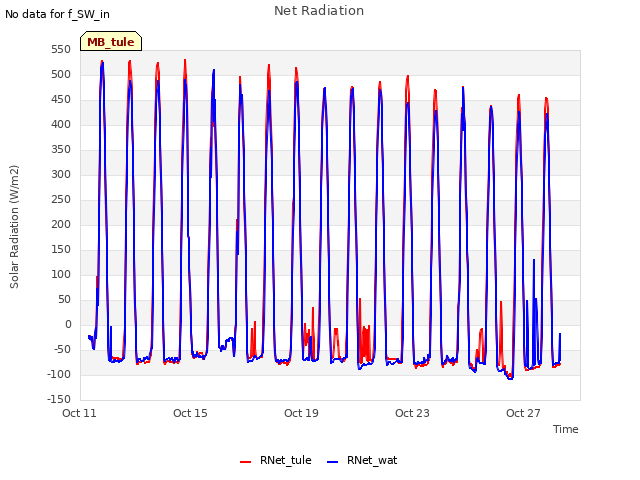The image size is (640, 480).
Task: Toggle the RNet_tule legend entry
Action: [276, 460]
